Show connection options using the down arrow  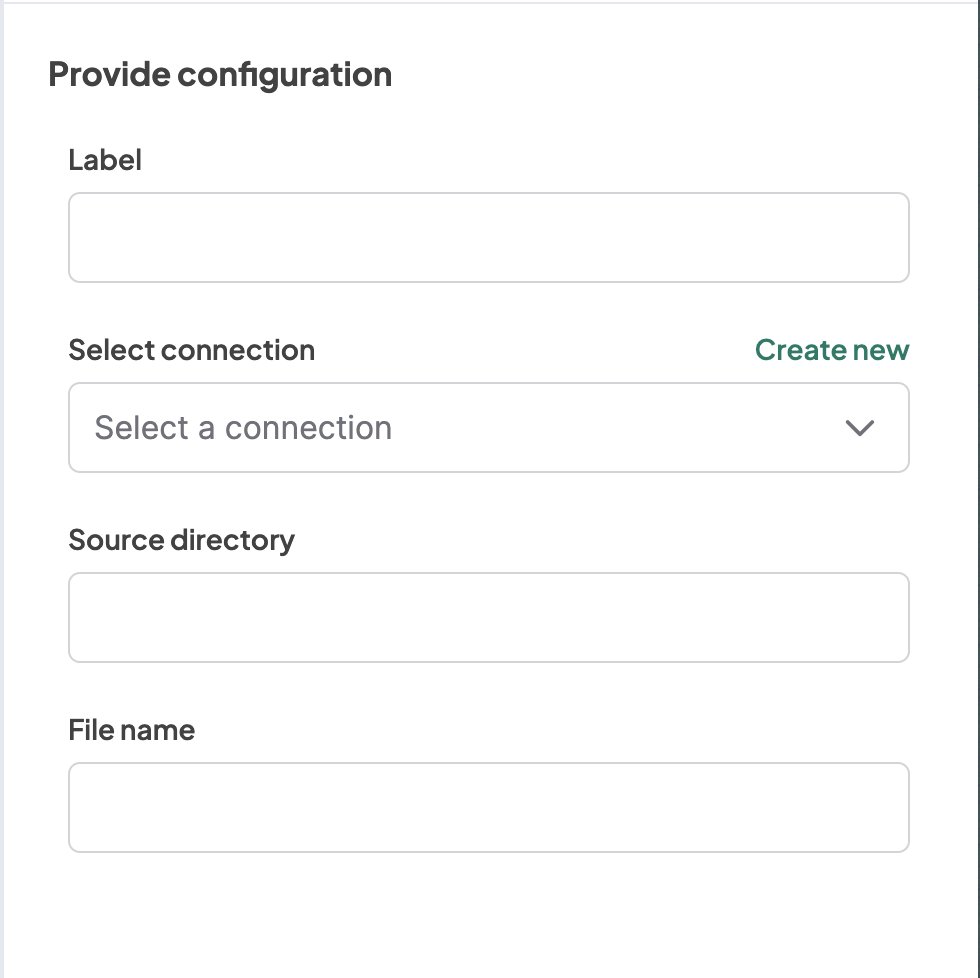point(859,428)
